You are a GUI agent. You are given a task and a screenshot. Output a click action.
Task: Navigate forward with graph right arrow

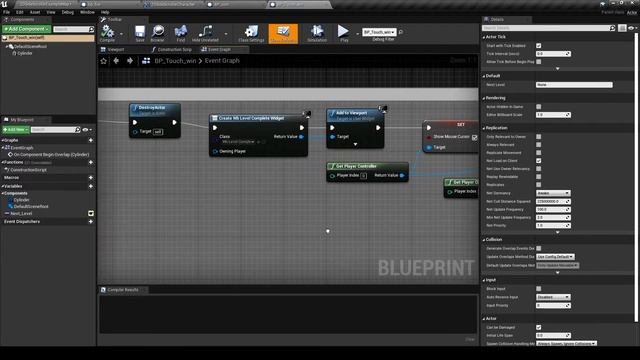tap(130, 61)
